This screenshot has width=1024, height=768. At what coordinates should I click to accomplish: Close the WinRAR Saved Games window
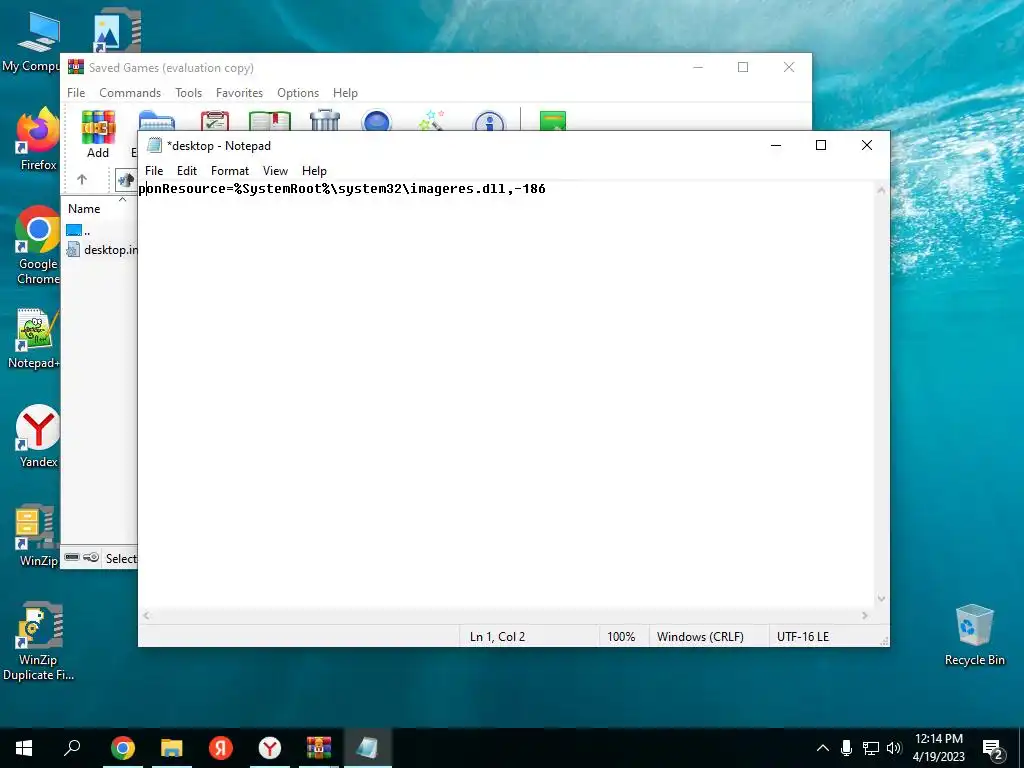(789, 67)
